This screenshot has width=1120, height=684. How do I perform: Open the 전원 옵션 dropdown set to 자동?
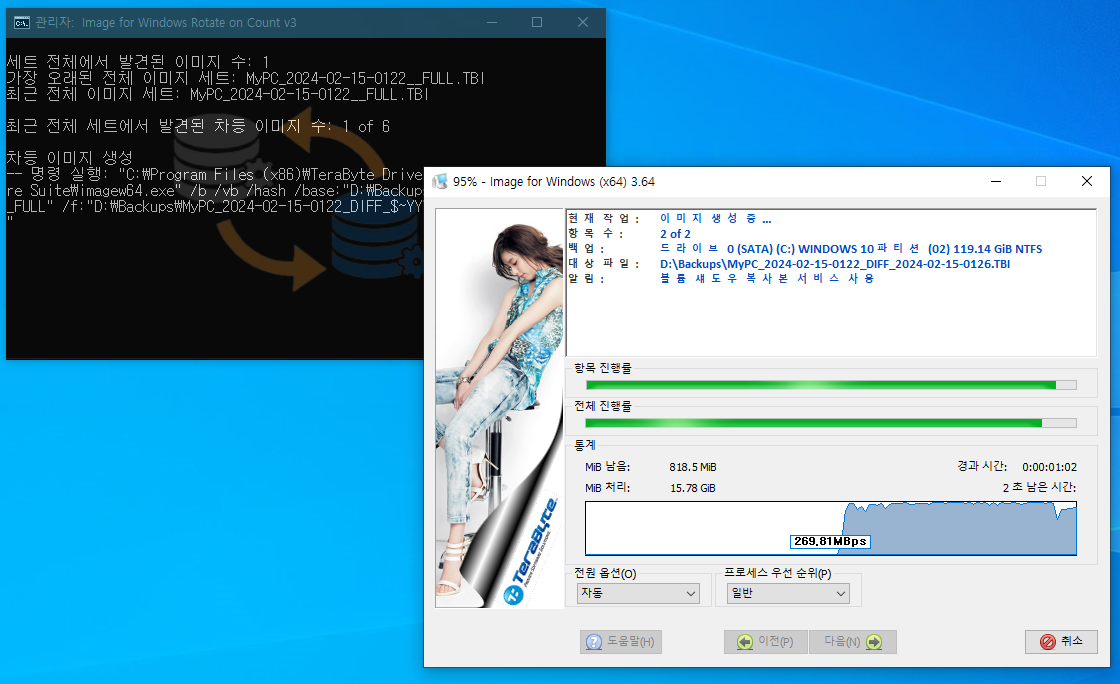638,593
